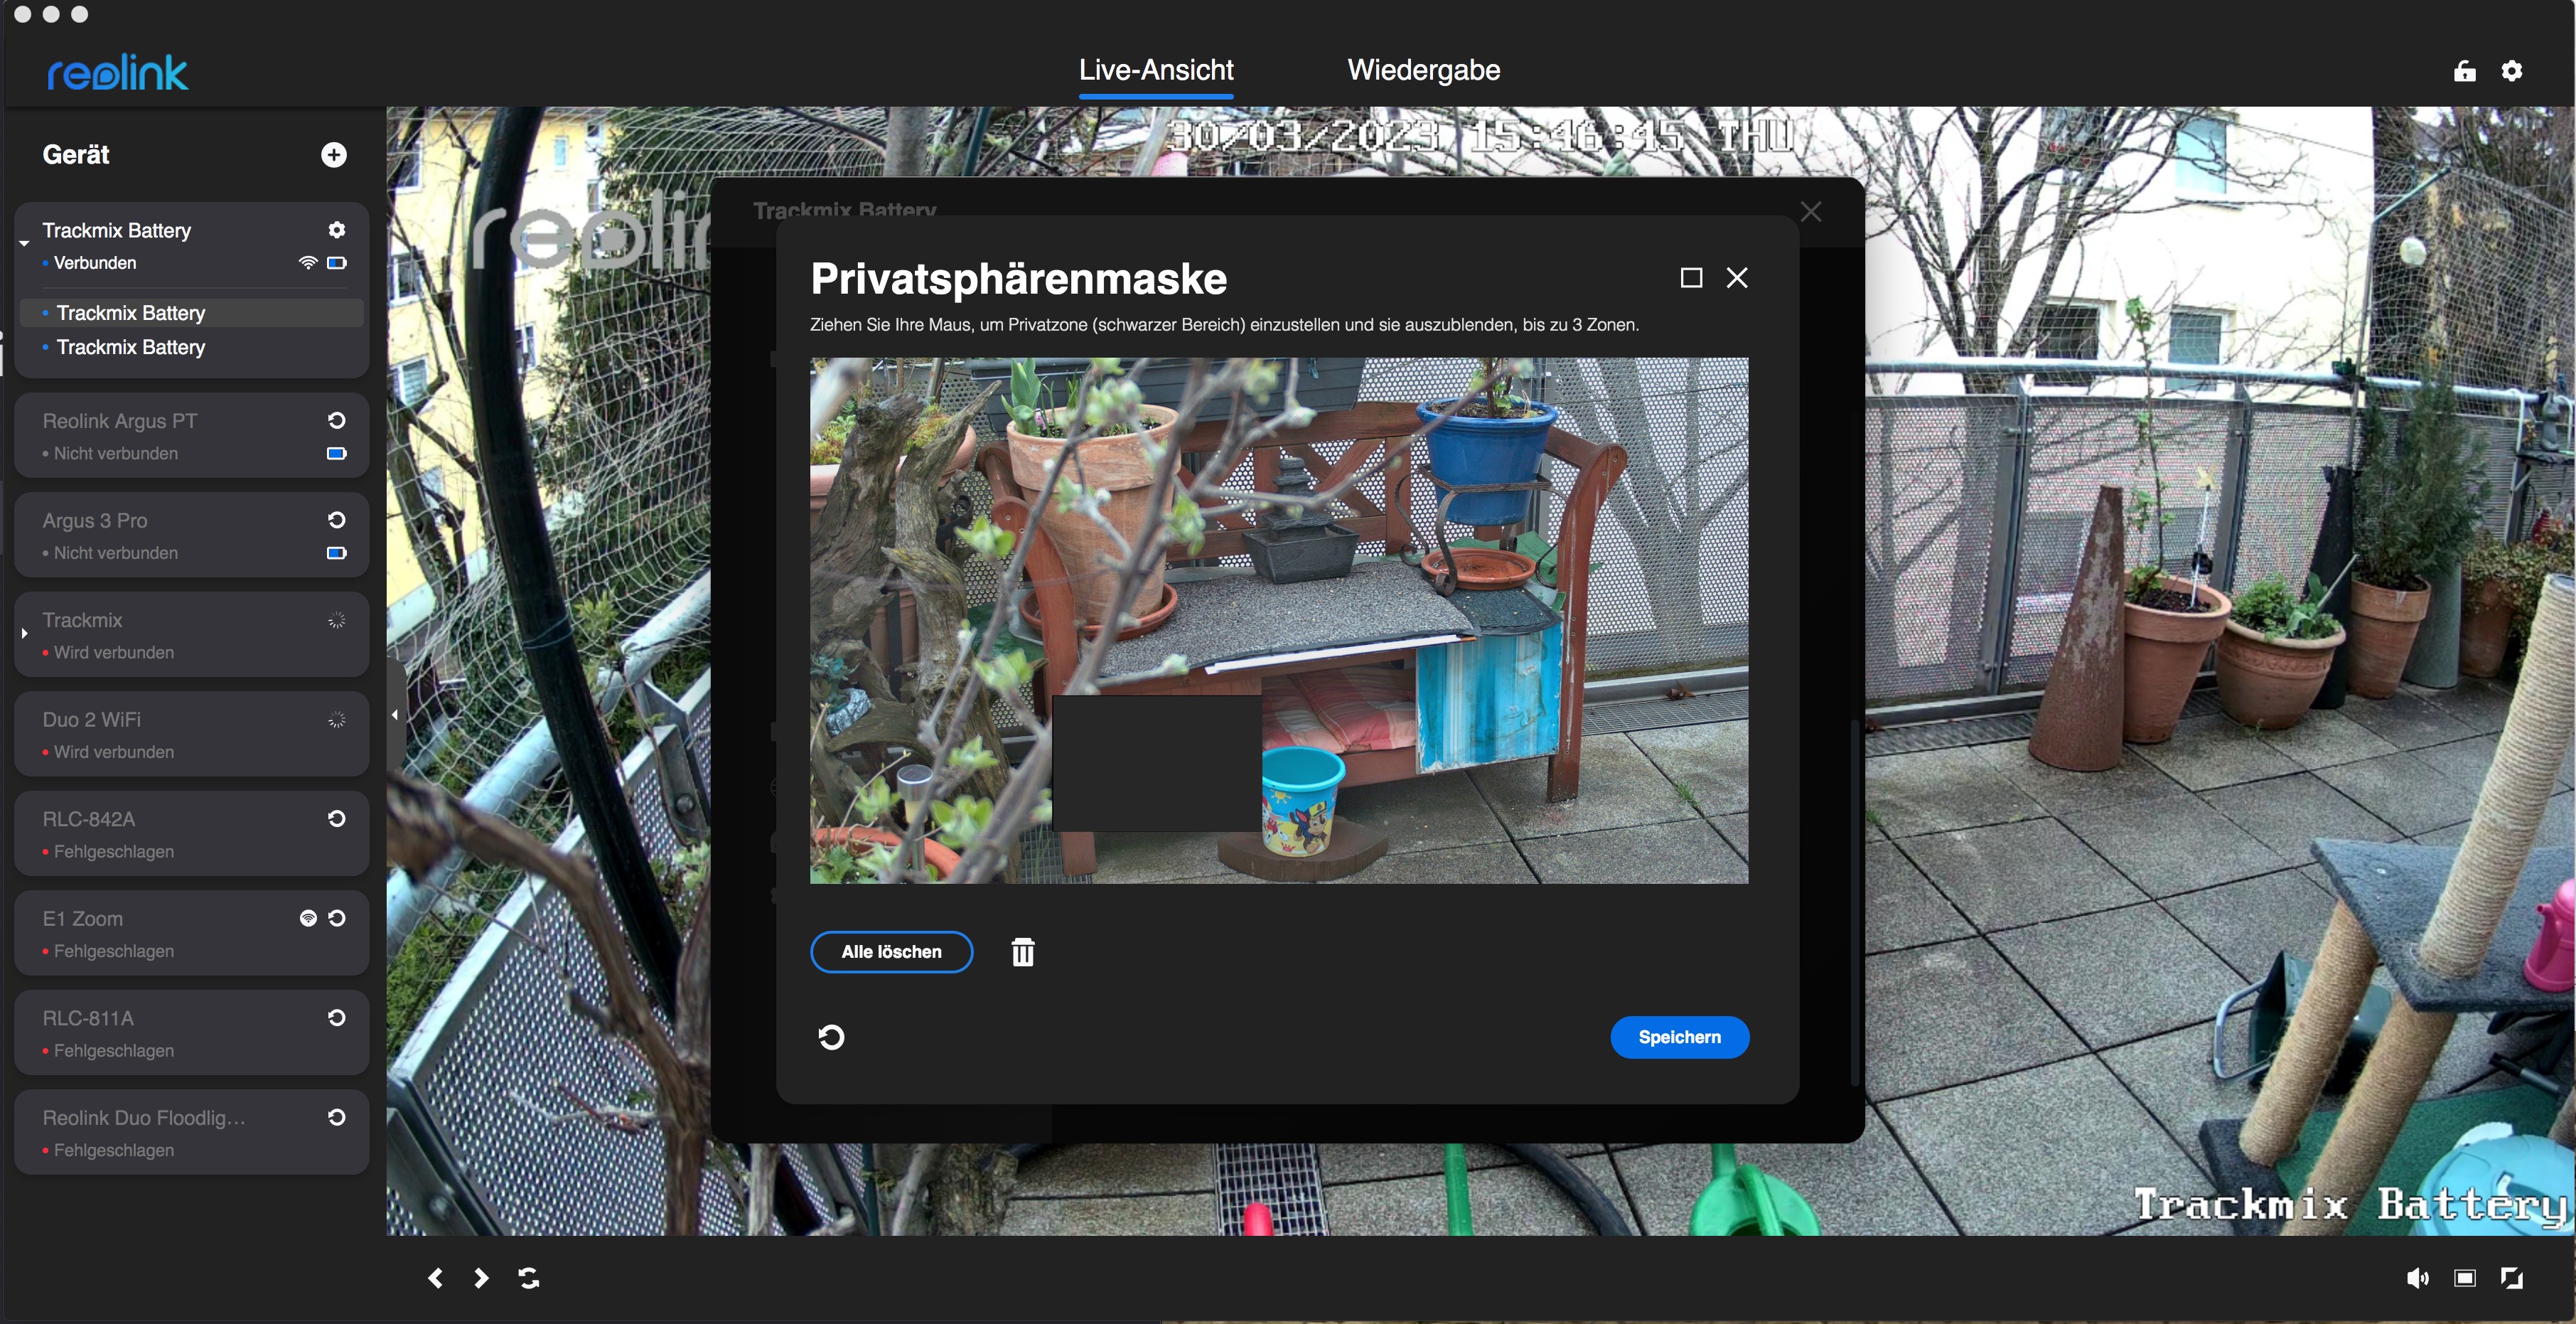The width and height of the screenshot is (2576, 1324).
Task: Click the reset icon in the privacy mask dialog
Action: [831, 1037]
